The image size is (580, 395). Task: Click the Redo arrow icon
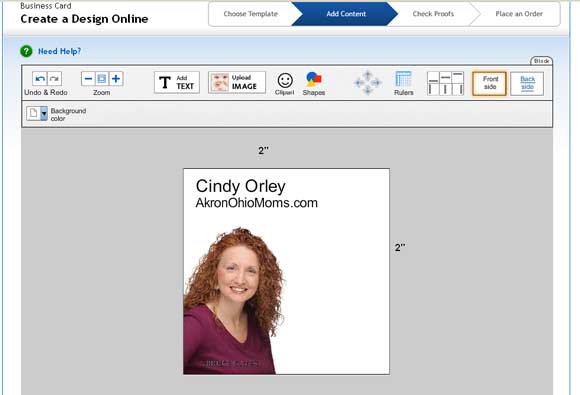[x=54, y=79]
